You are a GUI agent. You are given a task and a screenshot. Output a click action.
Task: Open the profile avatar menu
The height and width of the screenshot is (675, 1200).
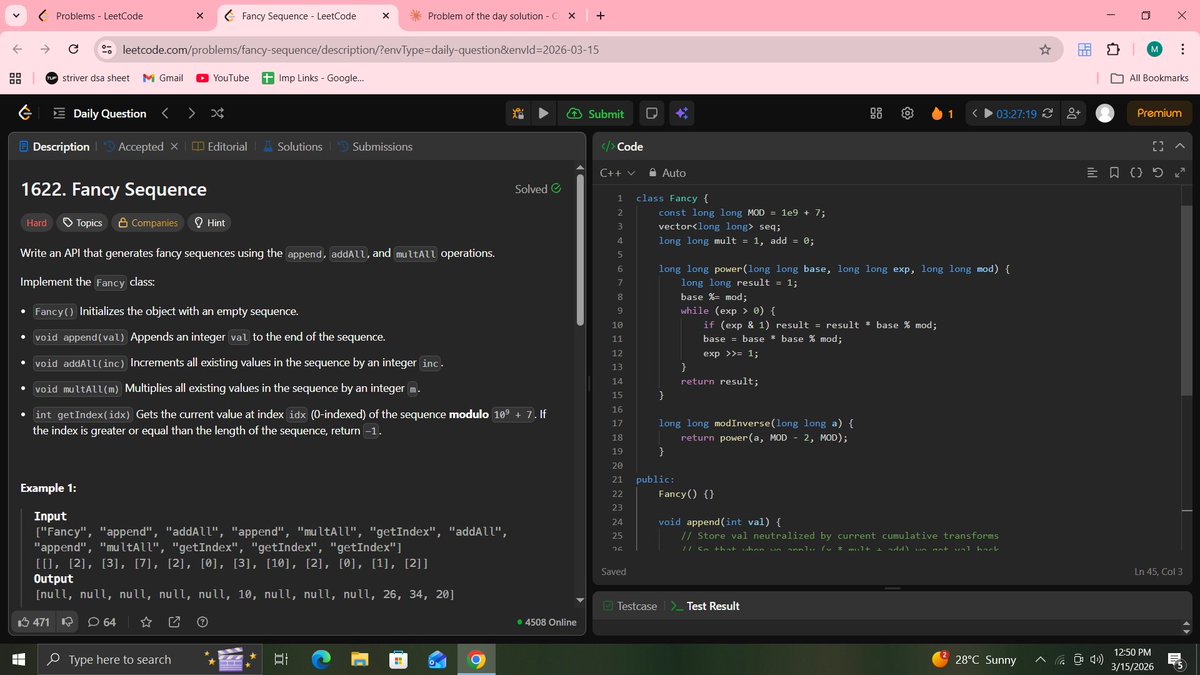pyautogui.click(x=1105, y=113)
